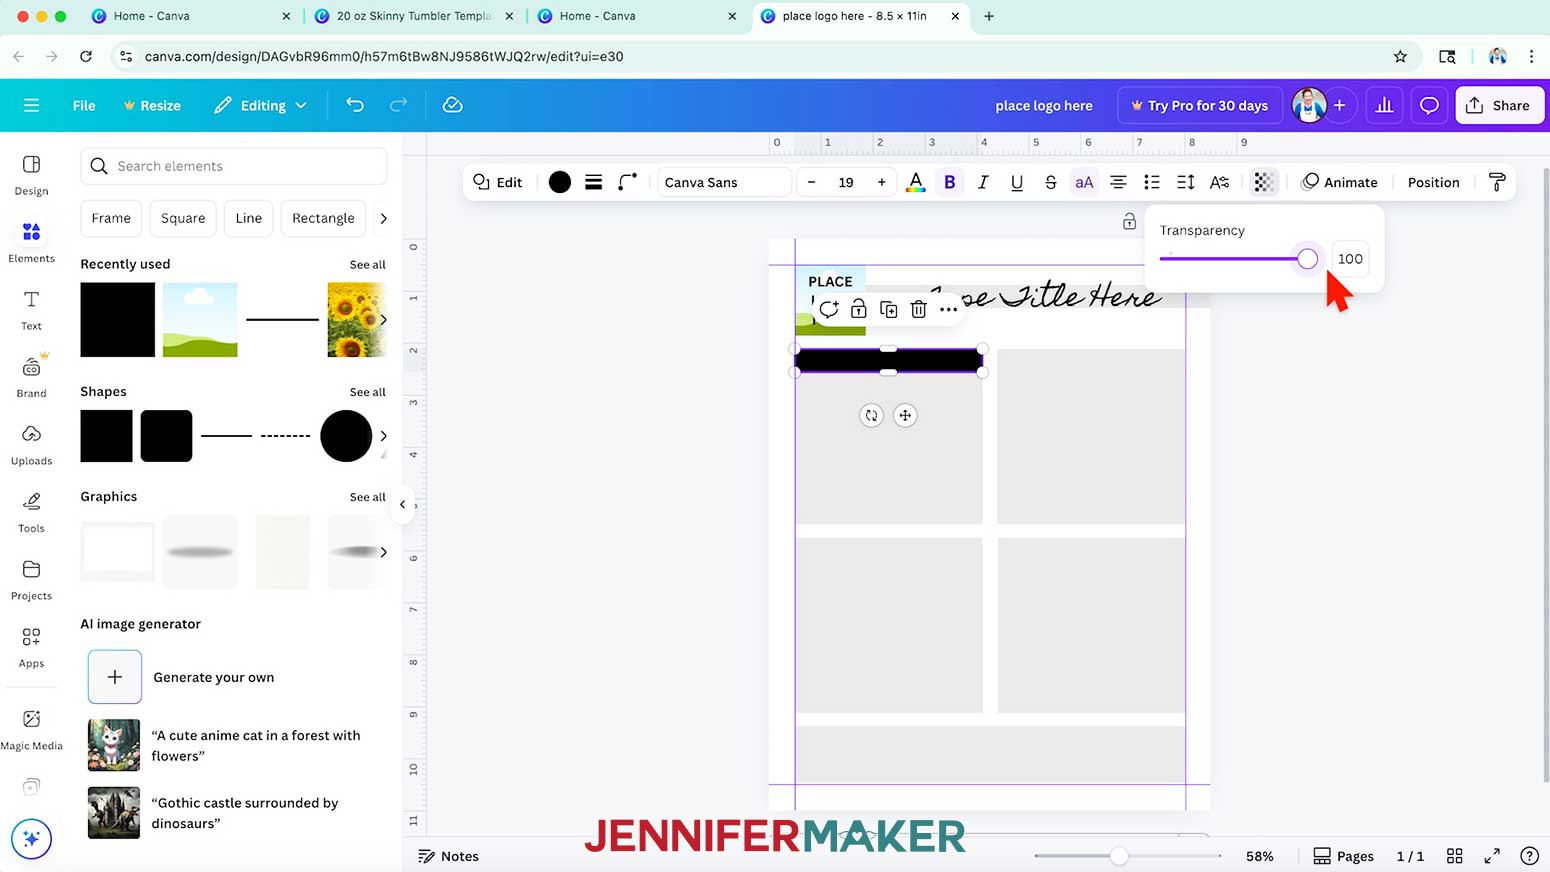Open the Brand sidebar panel
1550x872 pixels.
point(31,377)
